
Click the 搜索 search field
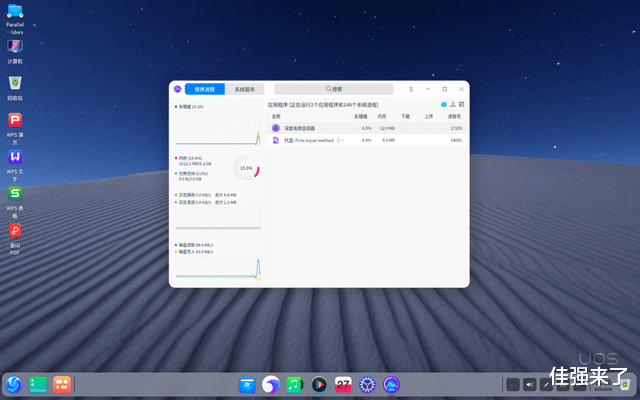point(333,89)
